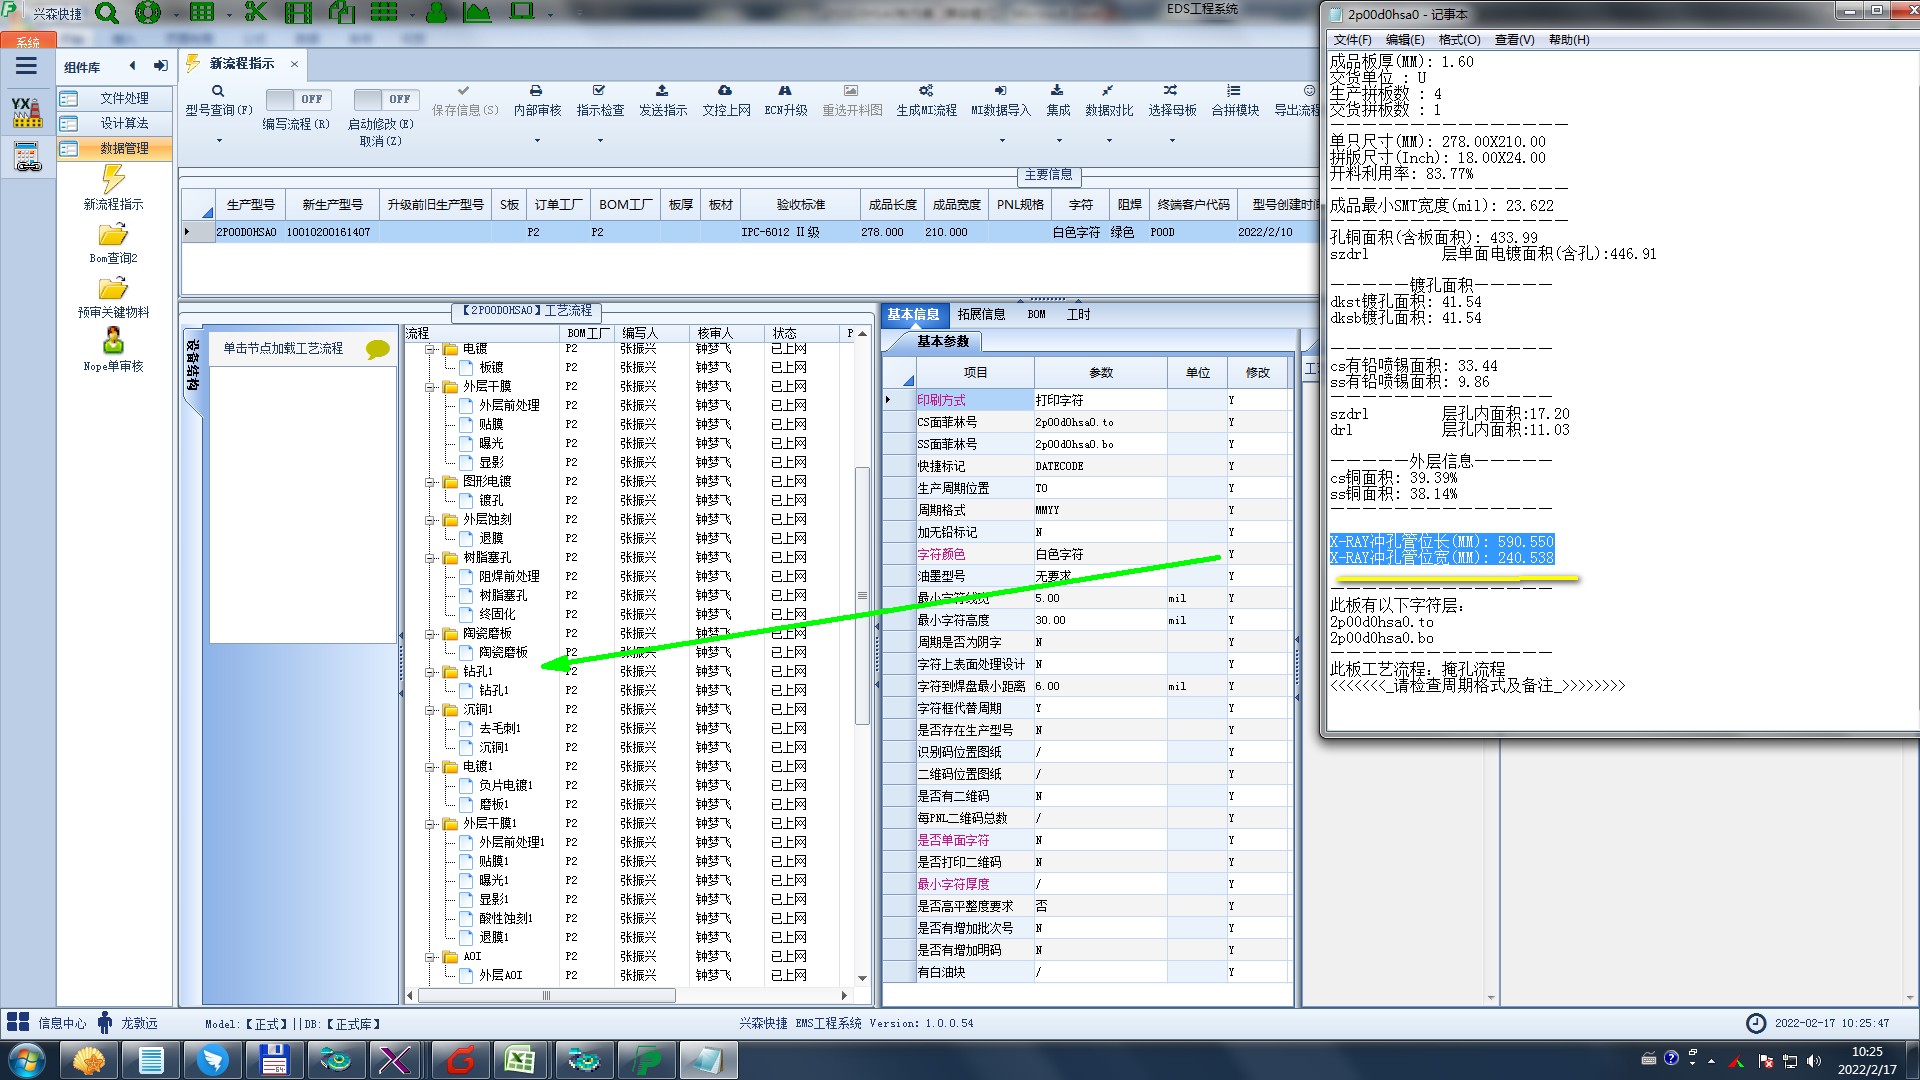Select 数据管理 in component library
This screenshot has height=1080, width=1920.
[114, 148]
